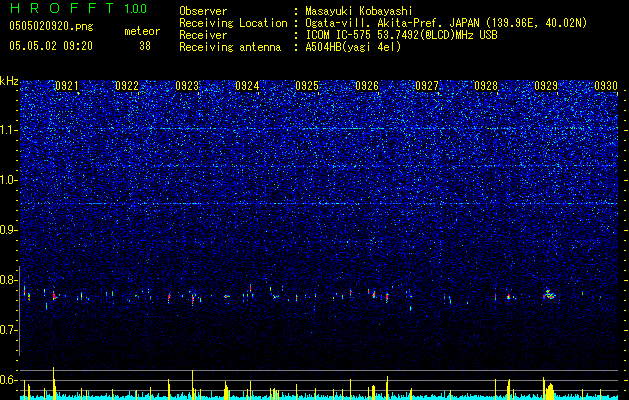Click the 0923 time marker

(x=187, y=85)
